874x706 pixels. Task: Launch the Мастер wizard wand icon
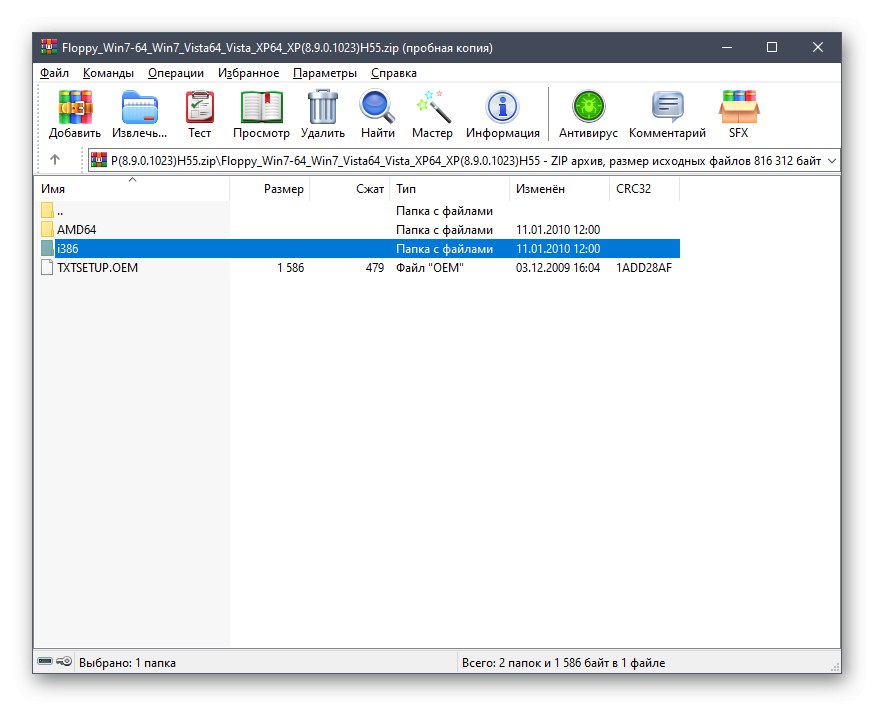[x=433, y=107]
